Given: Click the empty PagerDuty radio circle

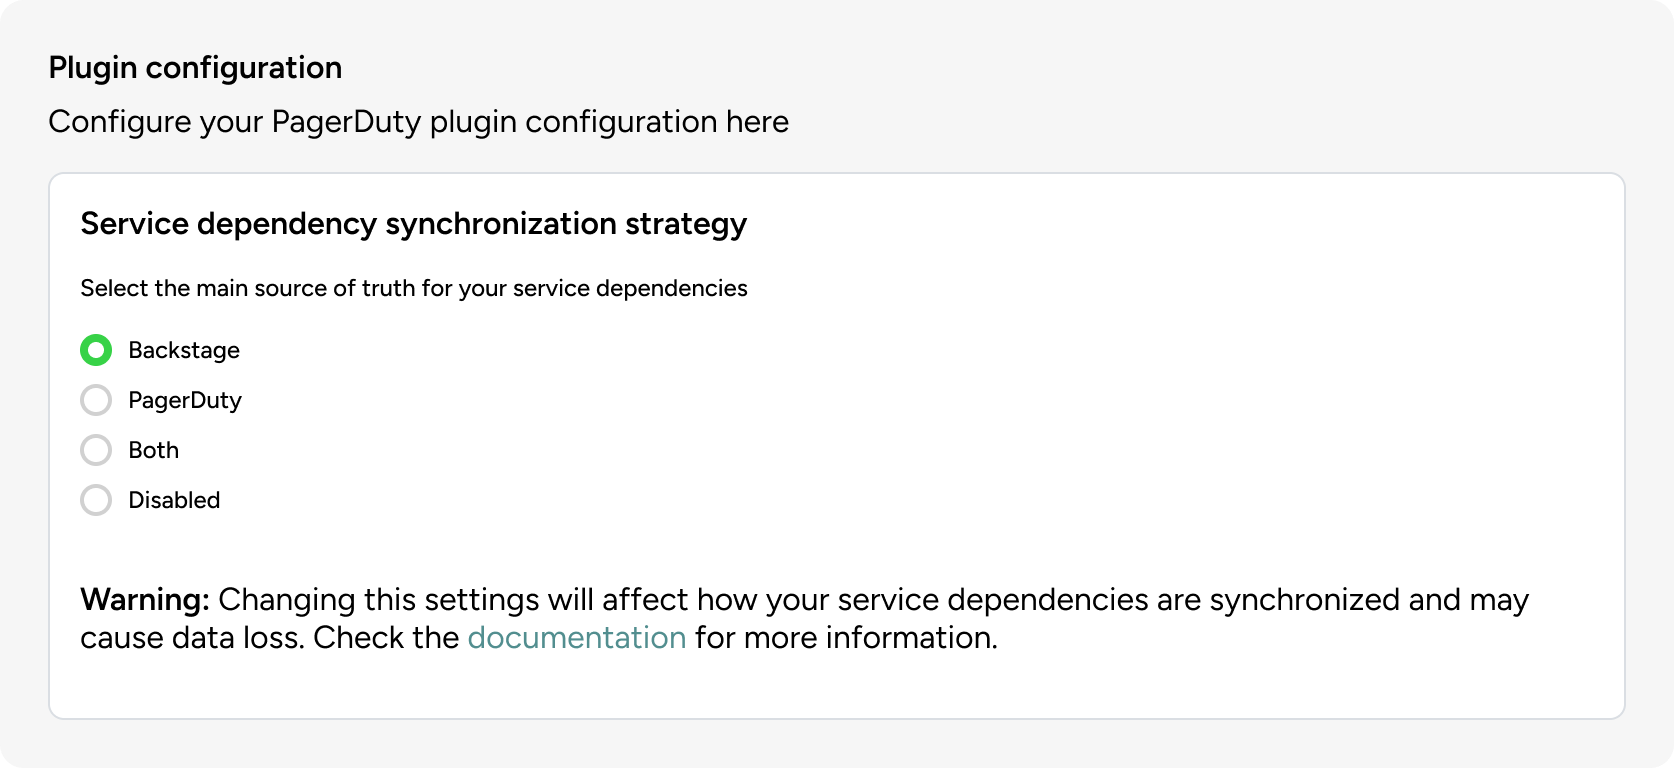Looking at the screenshot, I should click(96, 400).
